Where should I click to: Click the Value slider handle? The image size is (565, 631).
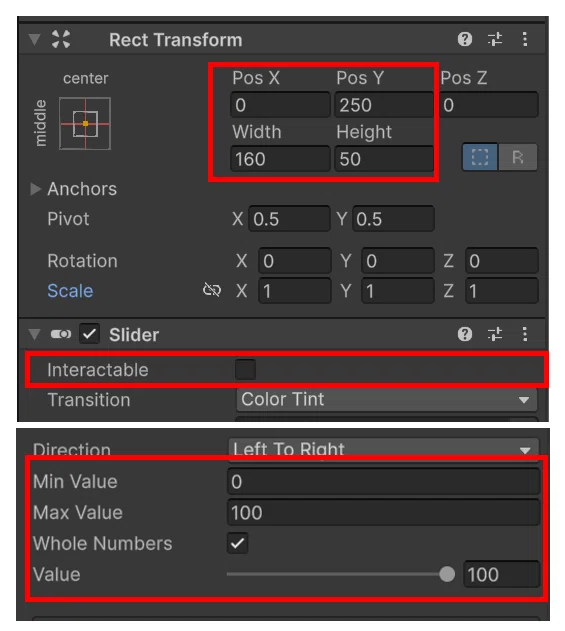447,574
